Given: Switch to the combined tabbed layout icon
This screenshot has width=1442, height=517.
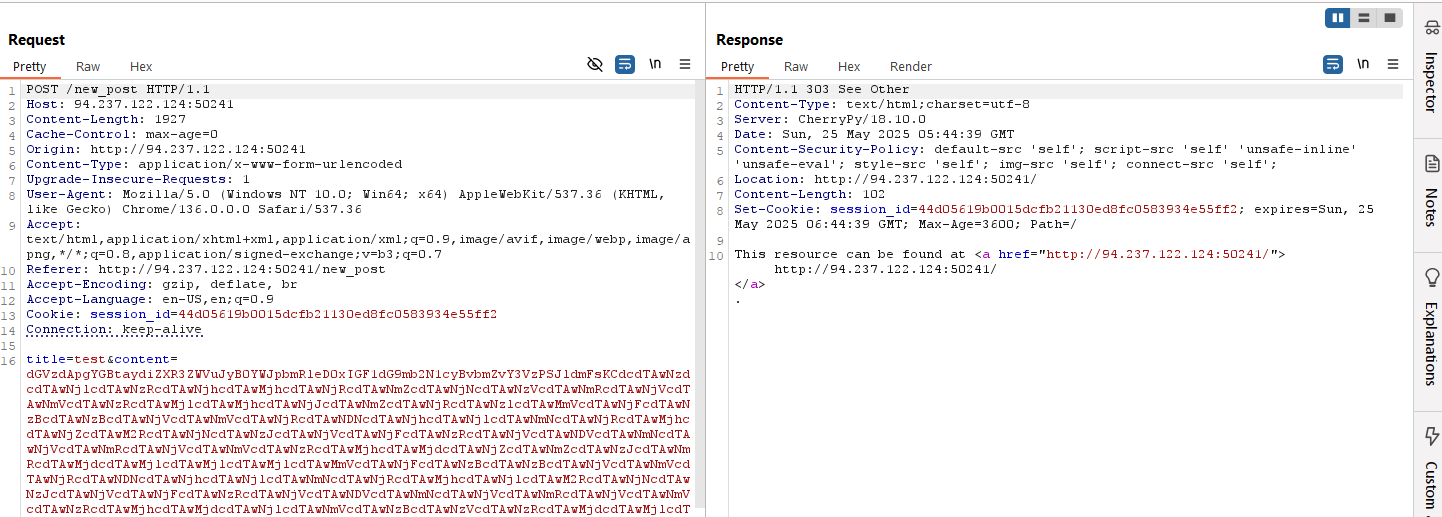Looking at the screenshot, I should click(x=1389, y=18).
